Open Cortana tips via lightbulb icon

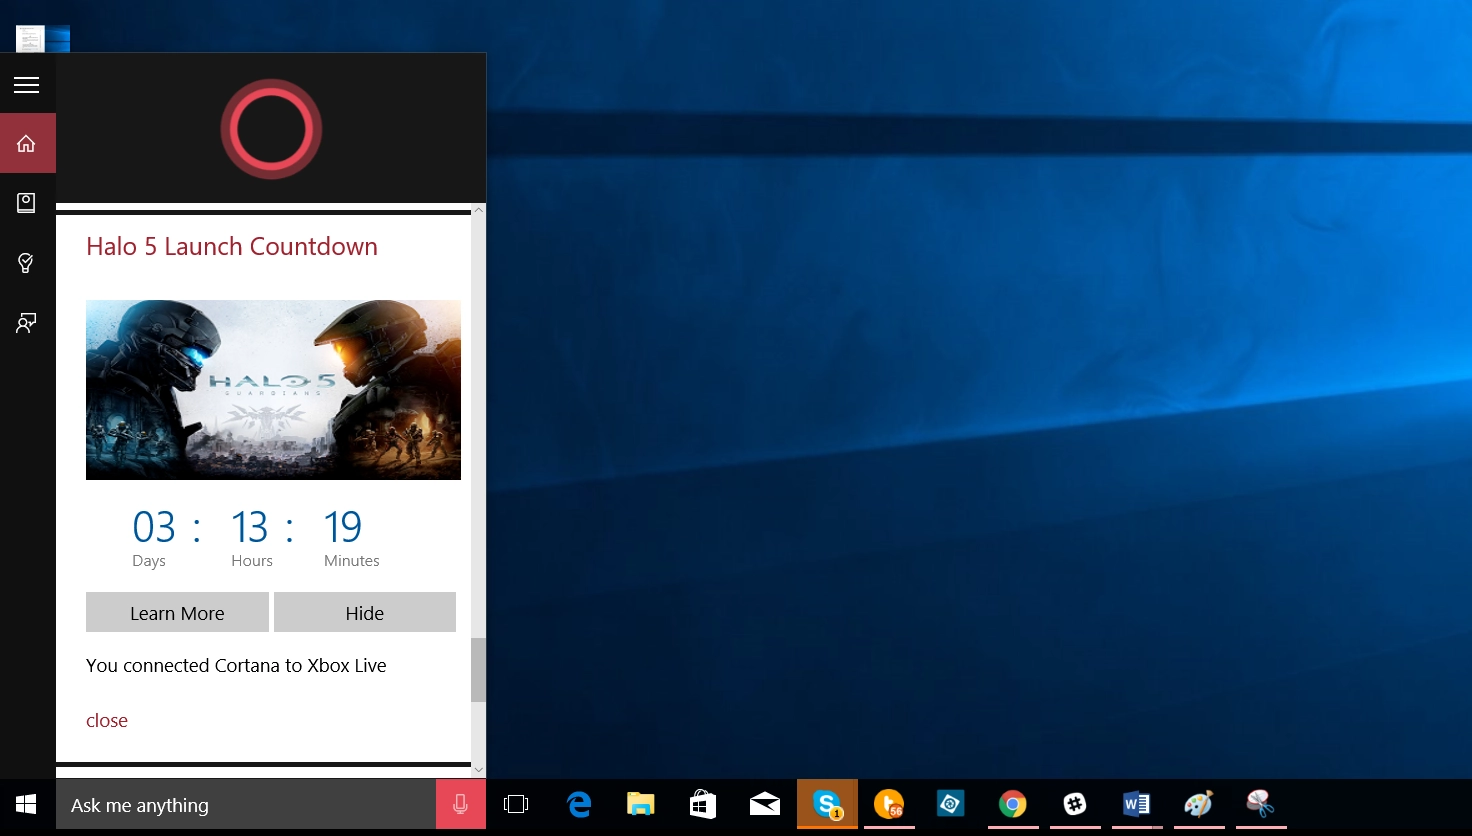[27, 263]
